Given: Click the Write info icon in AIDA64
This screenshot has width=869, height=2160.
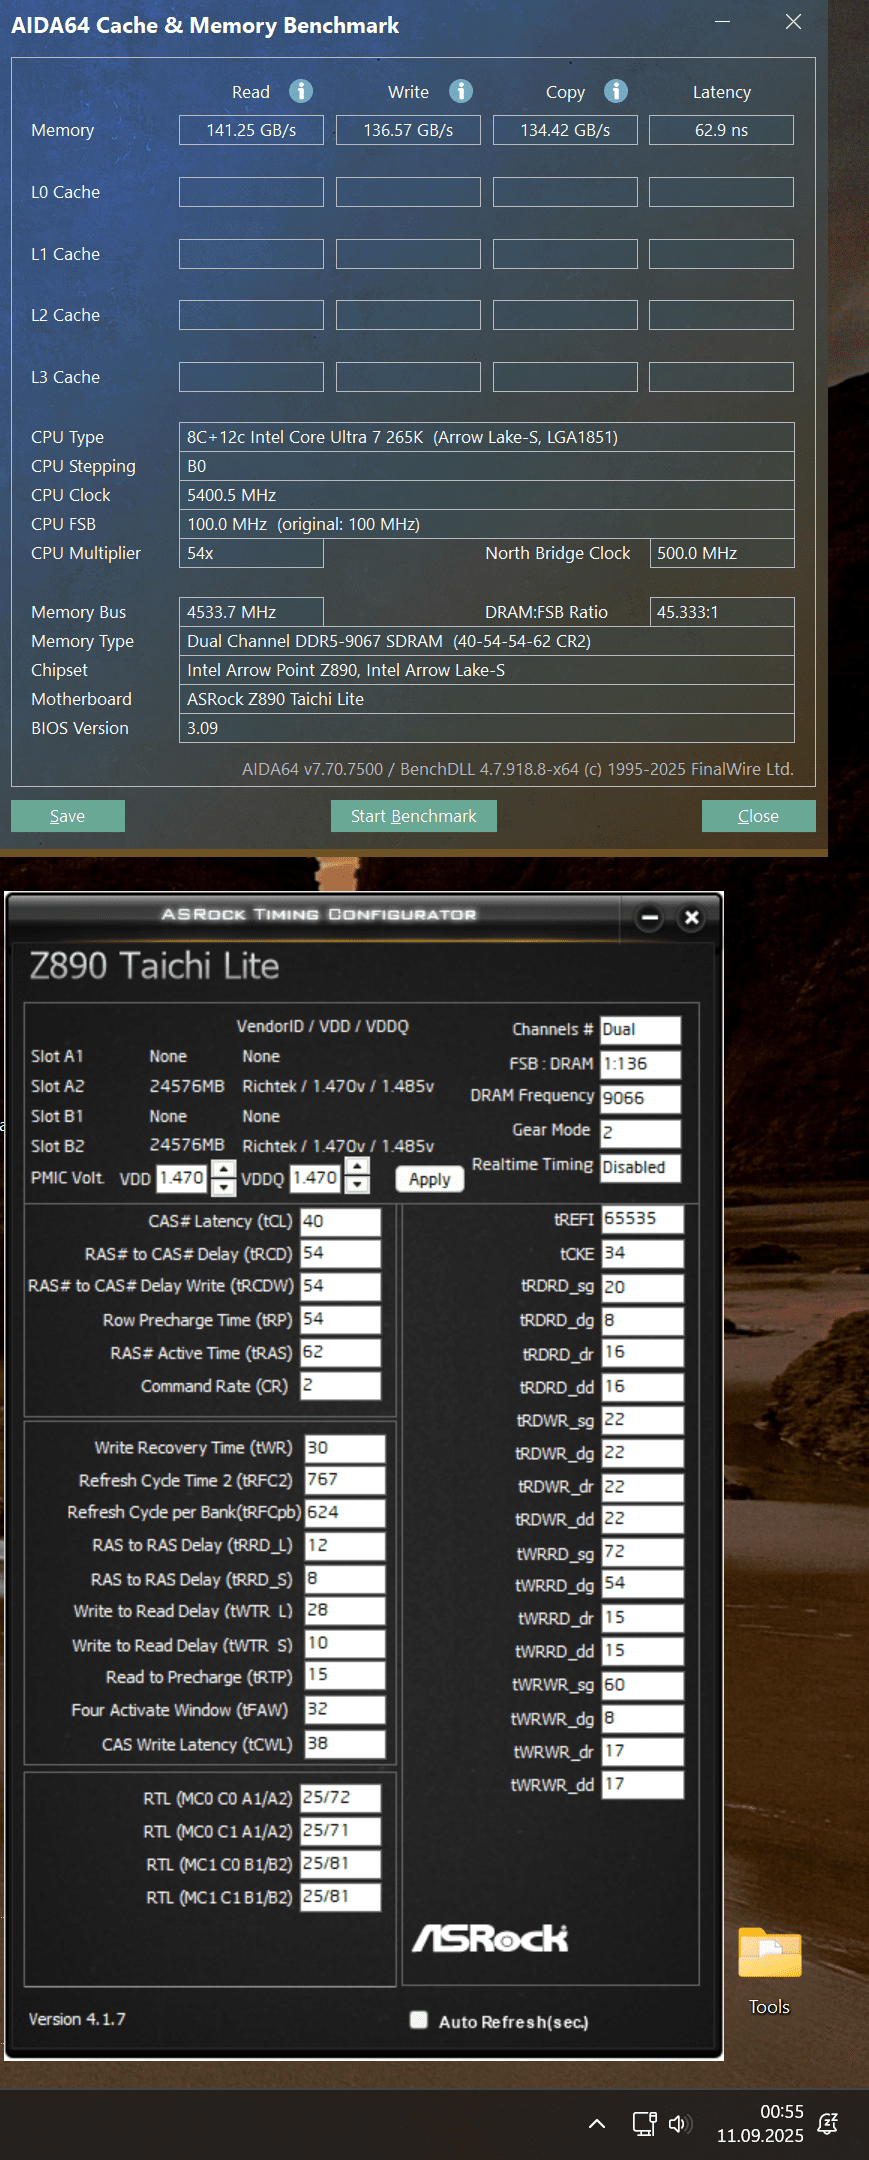Looking at the screenshot, I should pos(461,91).
